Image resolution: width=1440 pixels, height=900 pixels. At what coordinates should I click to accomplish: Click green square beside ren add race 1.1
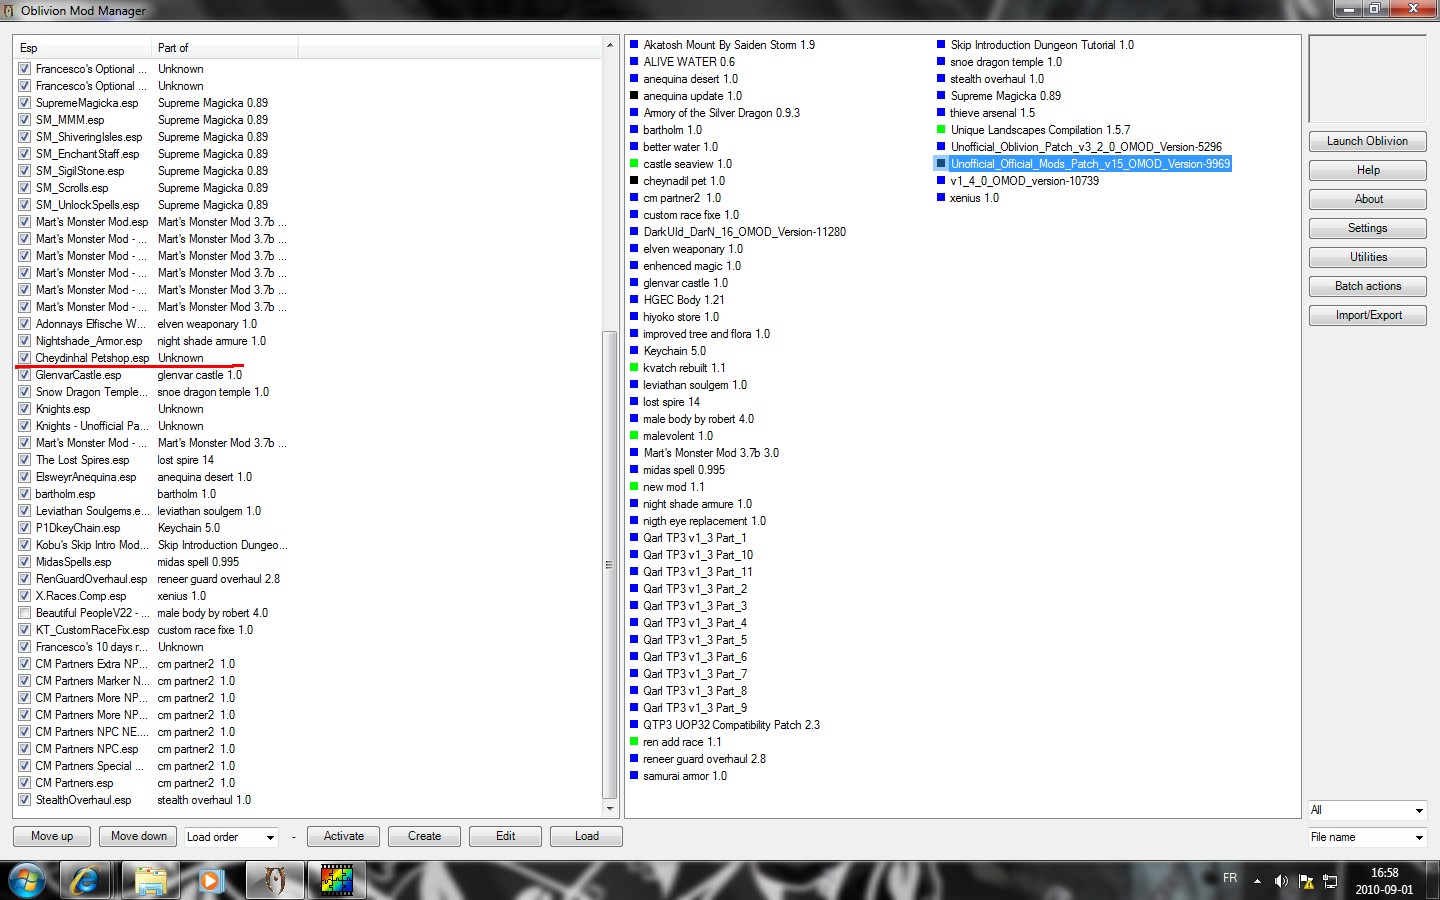pyautogui.click(x=634, y=742)
